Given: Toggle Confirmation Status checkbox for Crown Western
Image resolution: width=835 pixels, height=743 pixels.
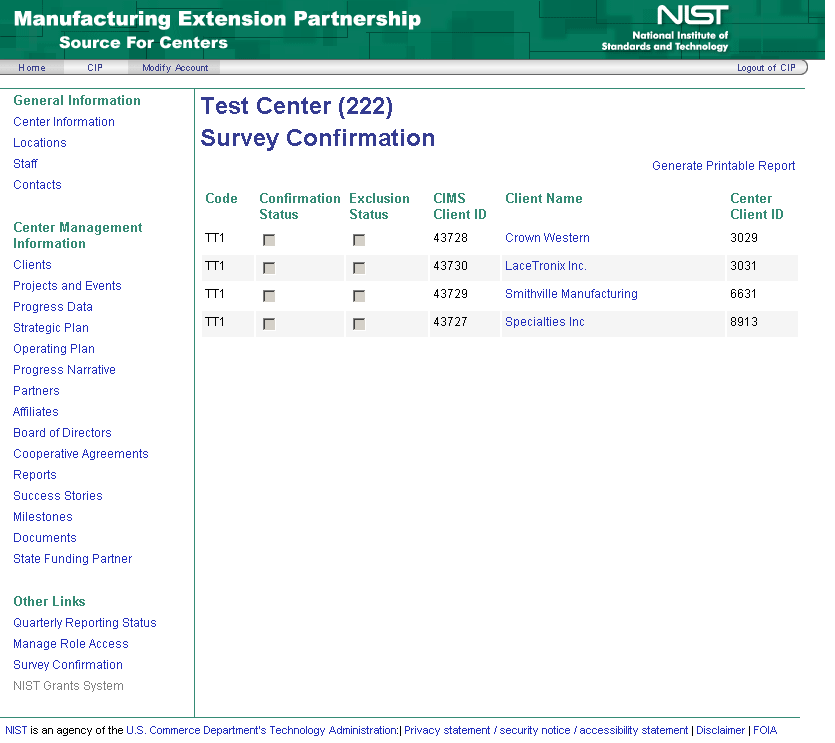Looking at the screenshot, I should pyautogui.click(x=269, y=240).
